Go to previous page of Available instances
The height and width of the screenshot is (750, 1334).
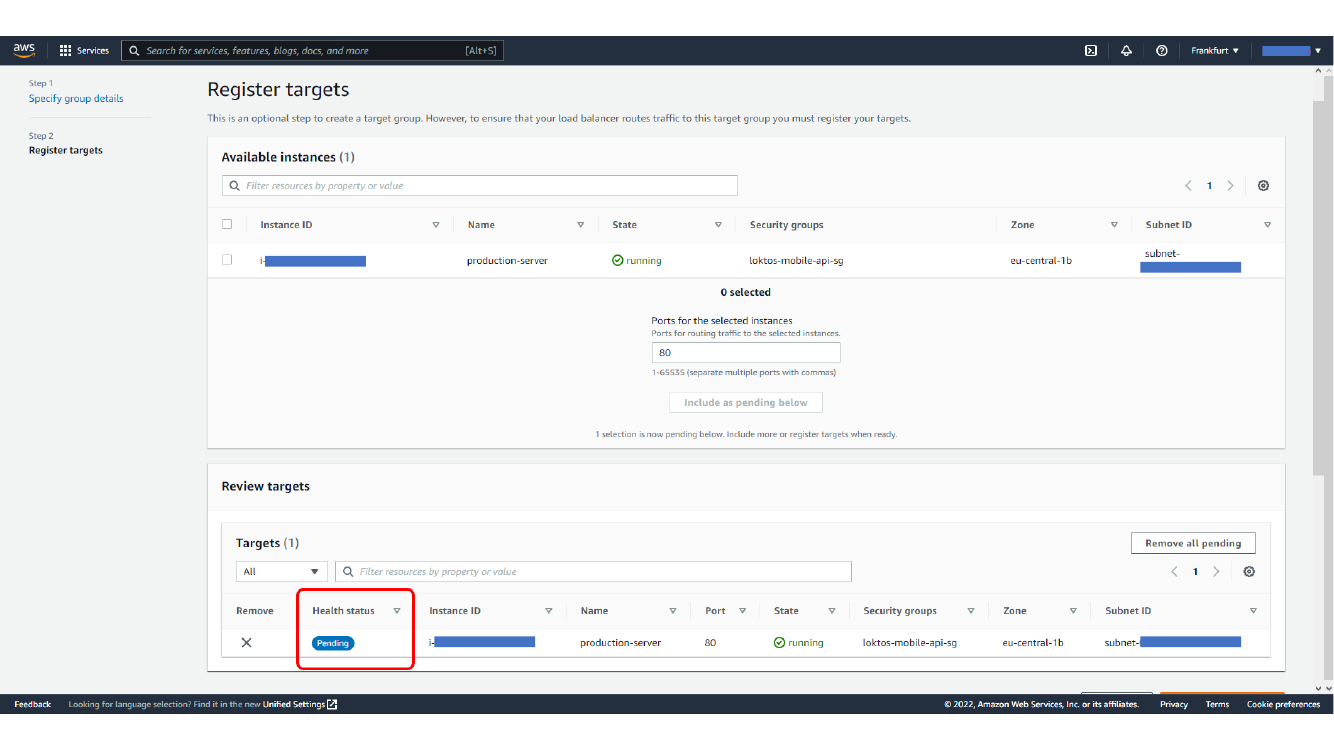point(1188,186)
